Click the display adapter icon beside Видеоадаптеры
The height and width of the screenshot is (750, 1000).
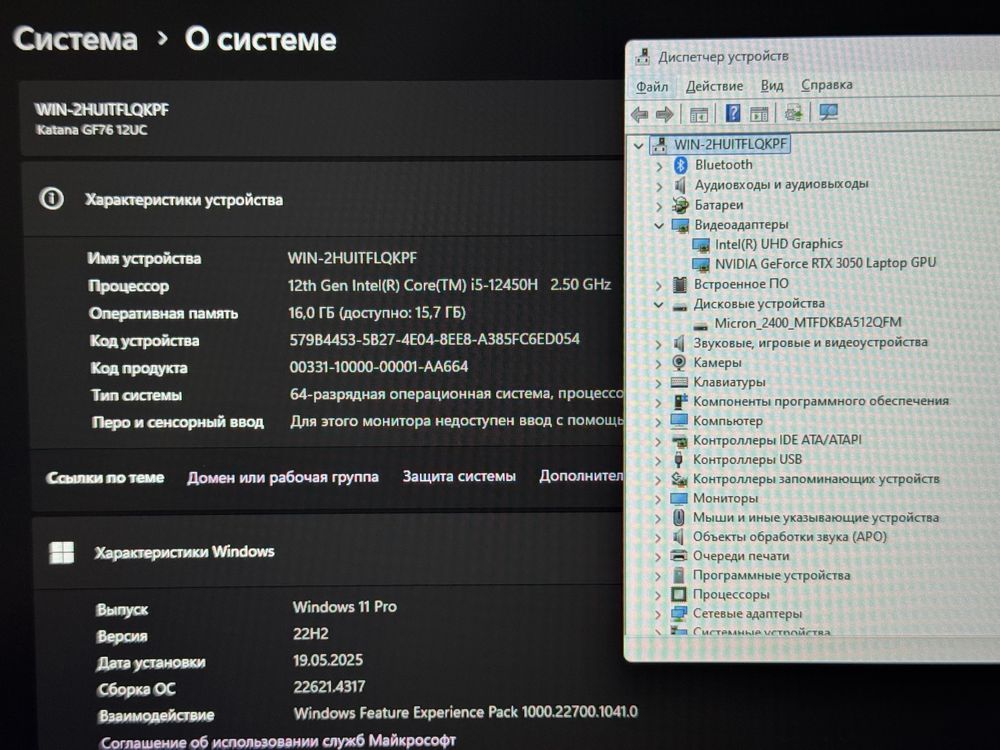(x=680, y=225)
